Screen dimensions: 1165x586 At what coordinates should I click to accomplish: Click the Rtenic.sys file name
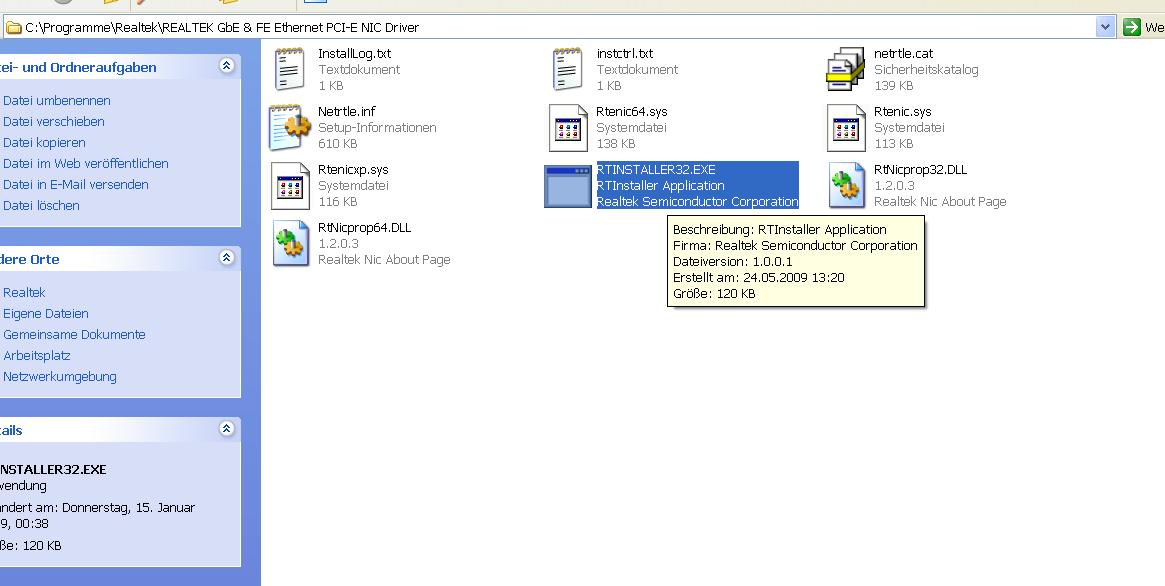click(x=903, y=111)
